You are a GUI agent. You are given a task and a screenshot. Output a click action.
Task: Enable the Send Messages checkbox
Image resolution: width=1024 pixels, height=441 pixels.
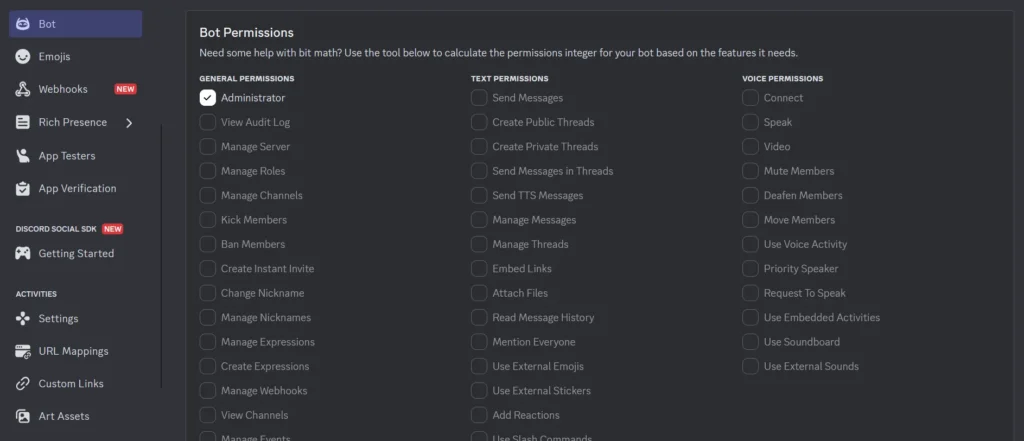point(479,98)
